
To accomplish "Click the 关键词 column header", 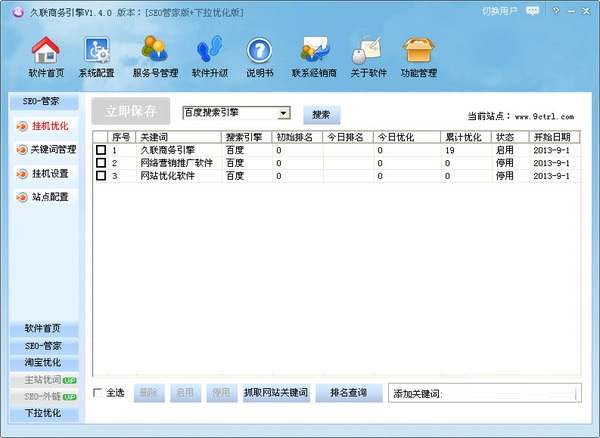I will click(x=179, y=137).
